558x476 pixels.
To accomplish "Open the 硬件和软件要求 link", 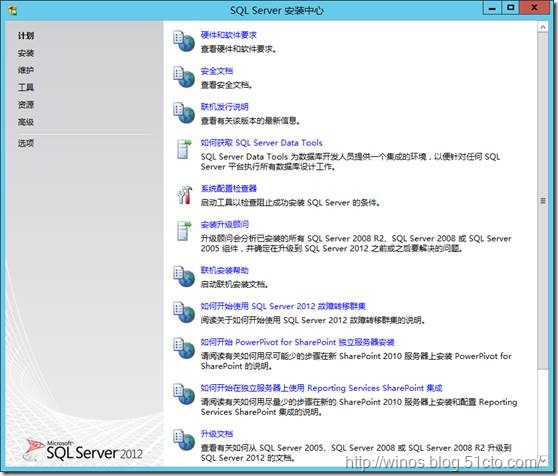I will (x=228, y=35).
